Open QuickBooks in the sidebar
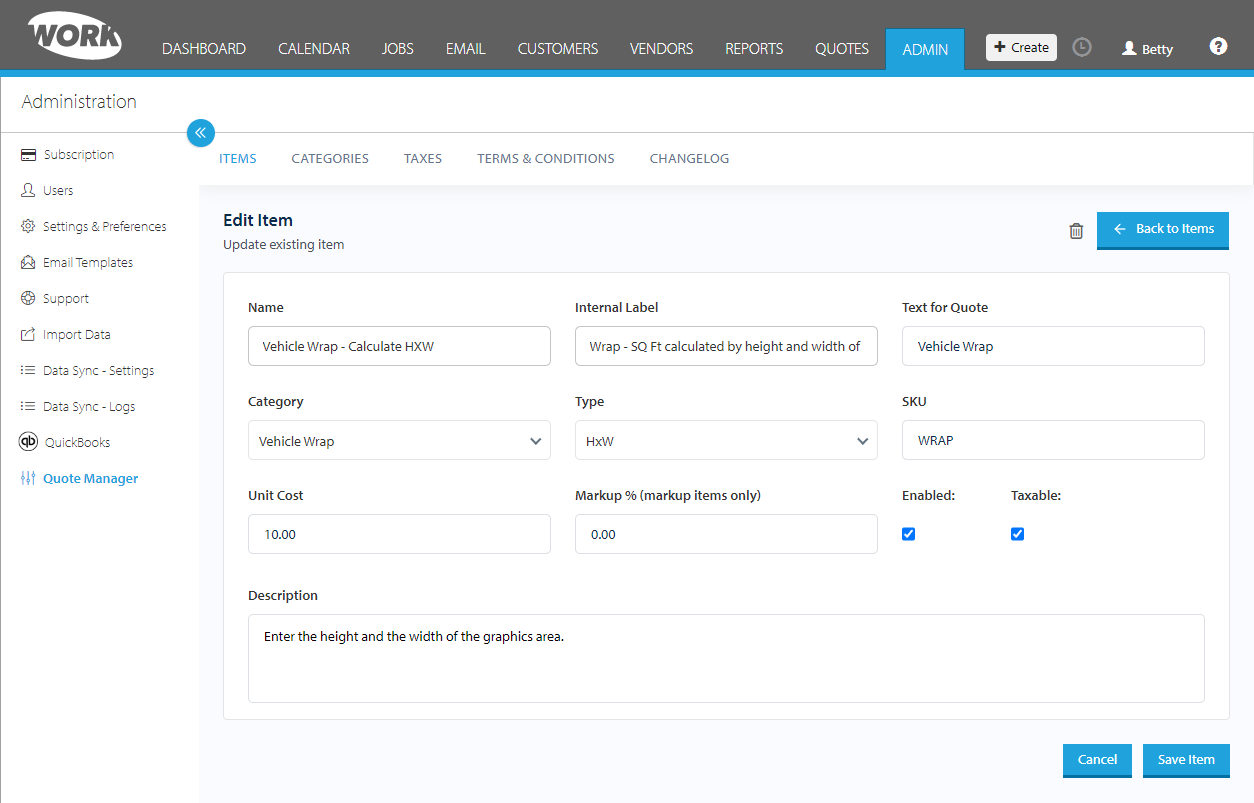The image size is (1254, 803). click(77, 442)
